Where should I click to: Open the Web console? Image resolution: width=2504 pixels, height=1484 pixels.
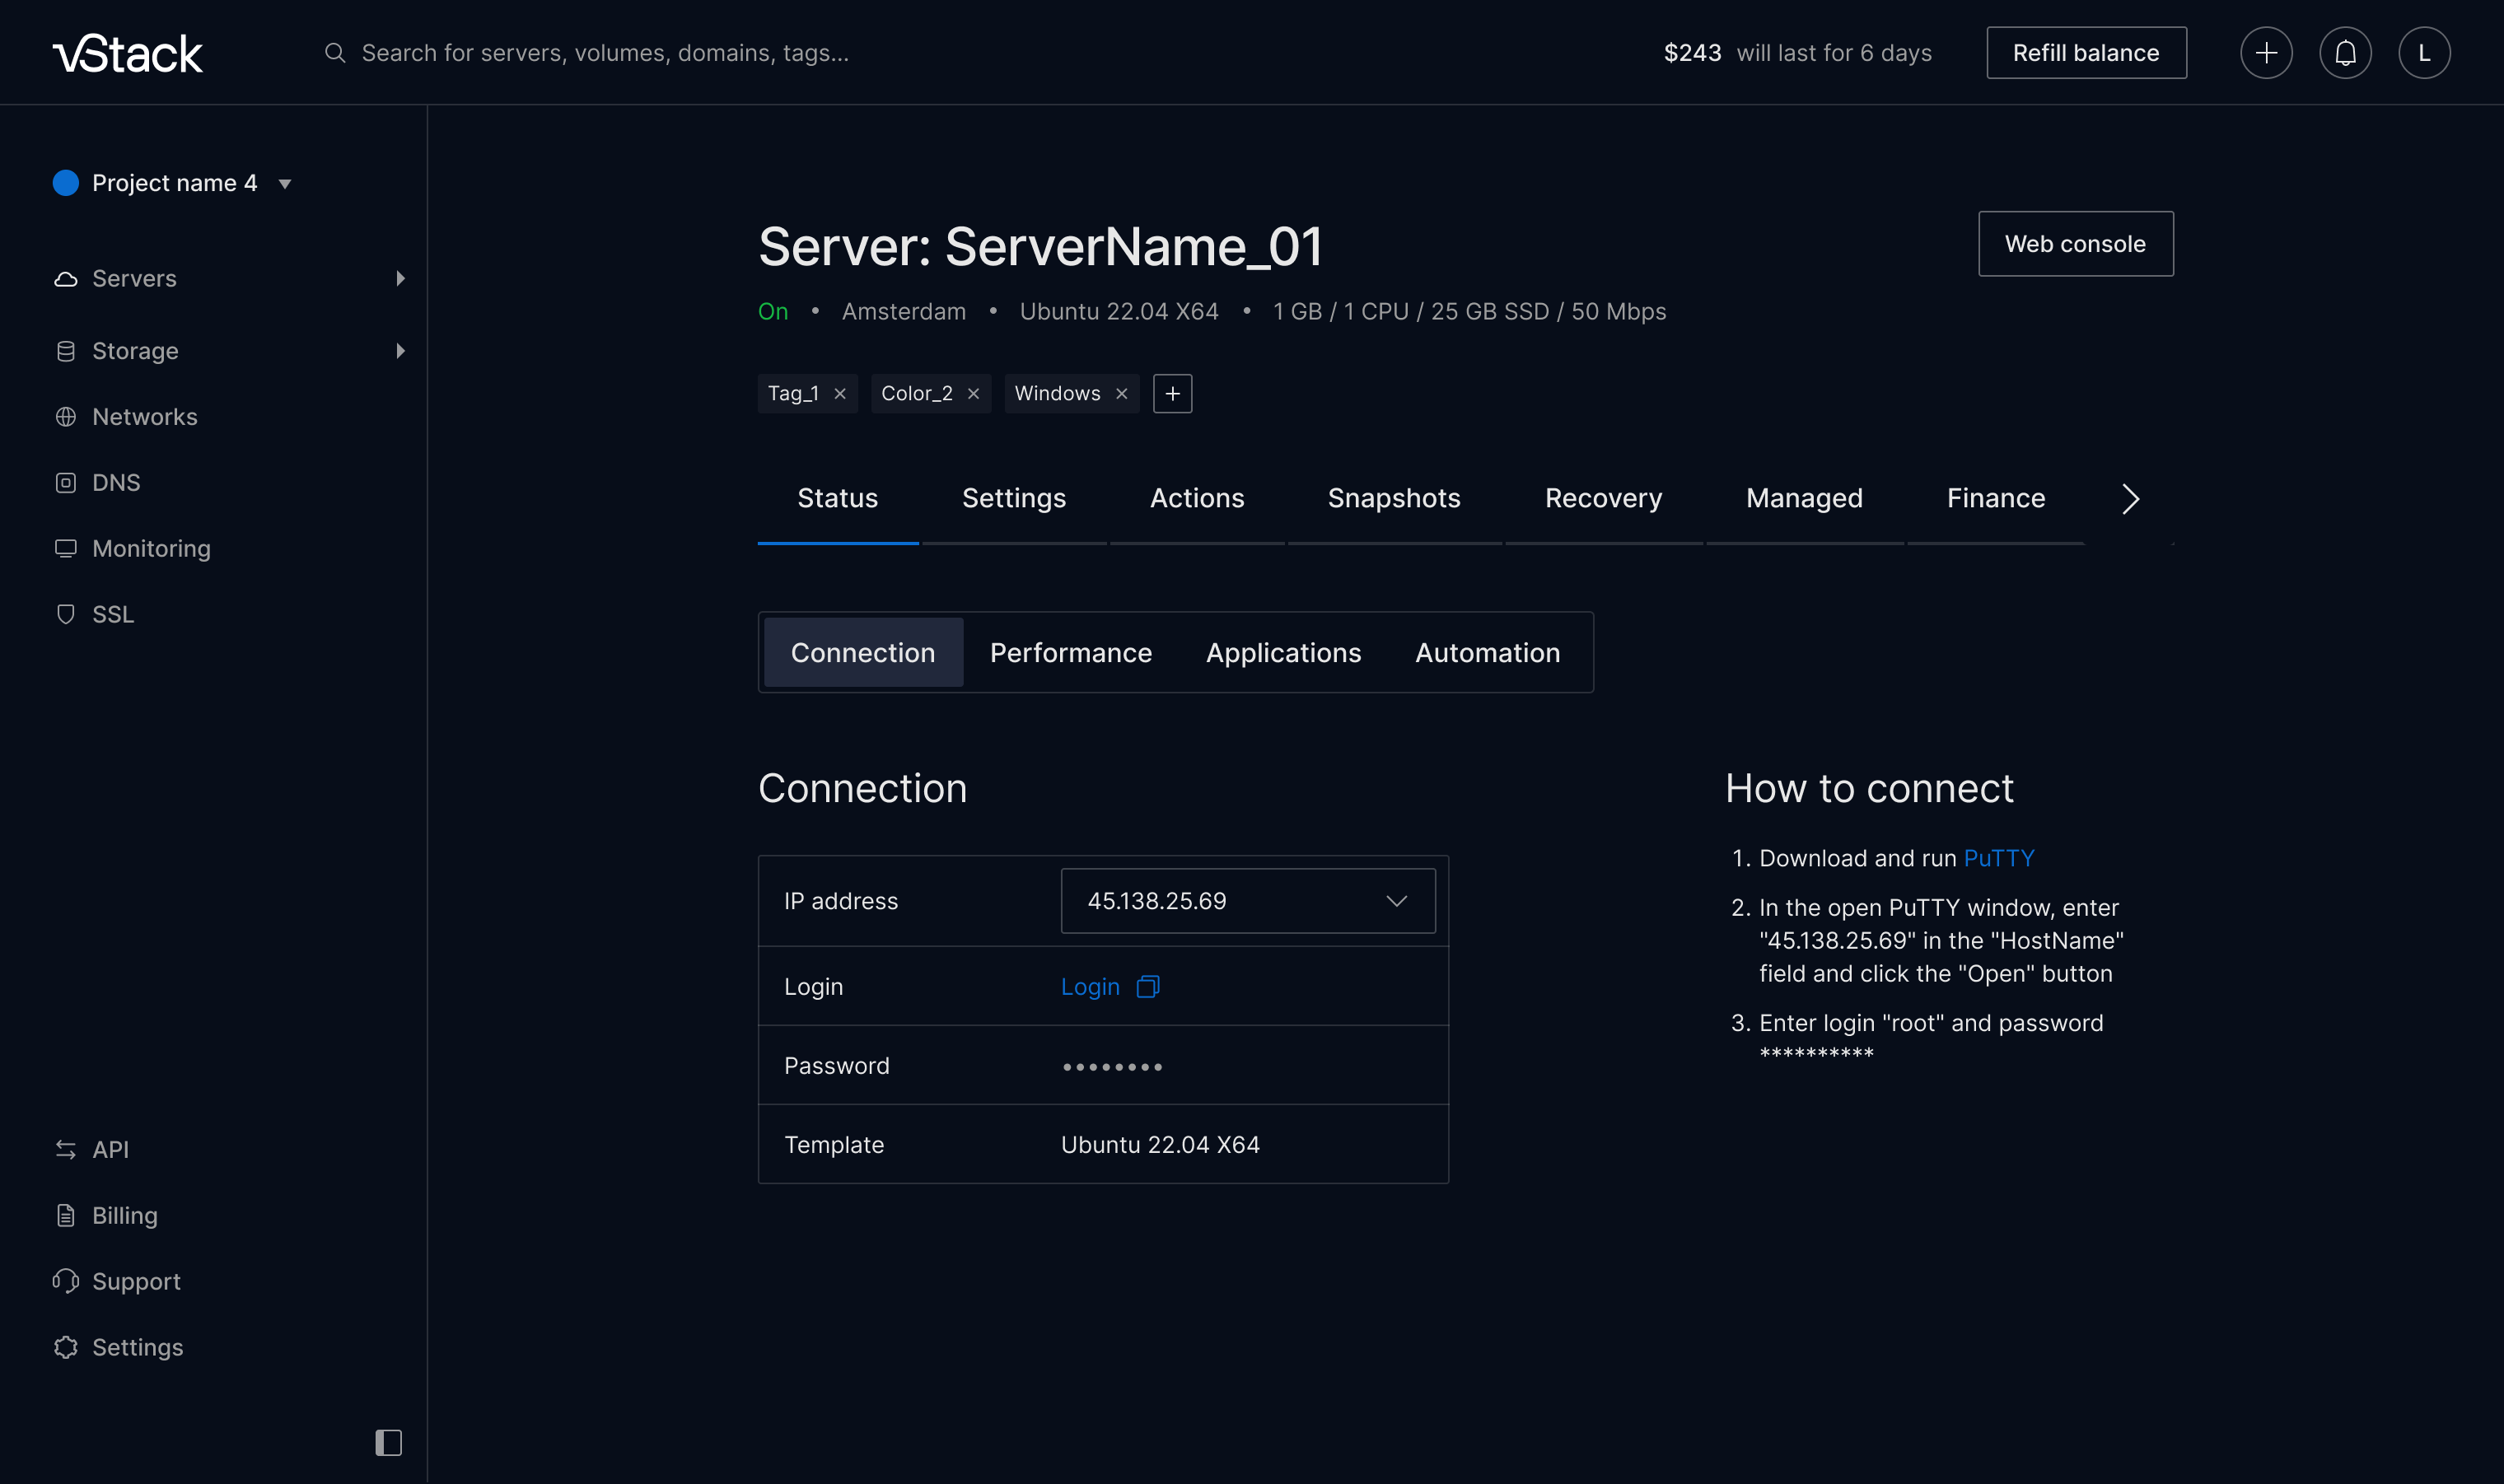click(2075, 244)
